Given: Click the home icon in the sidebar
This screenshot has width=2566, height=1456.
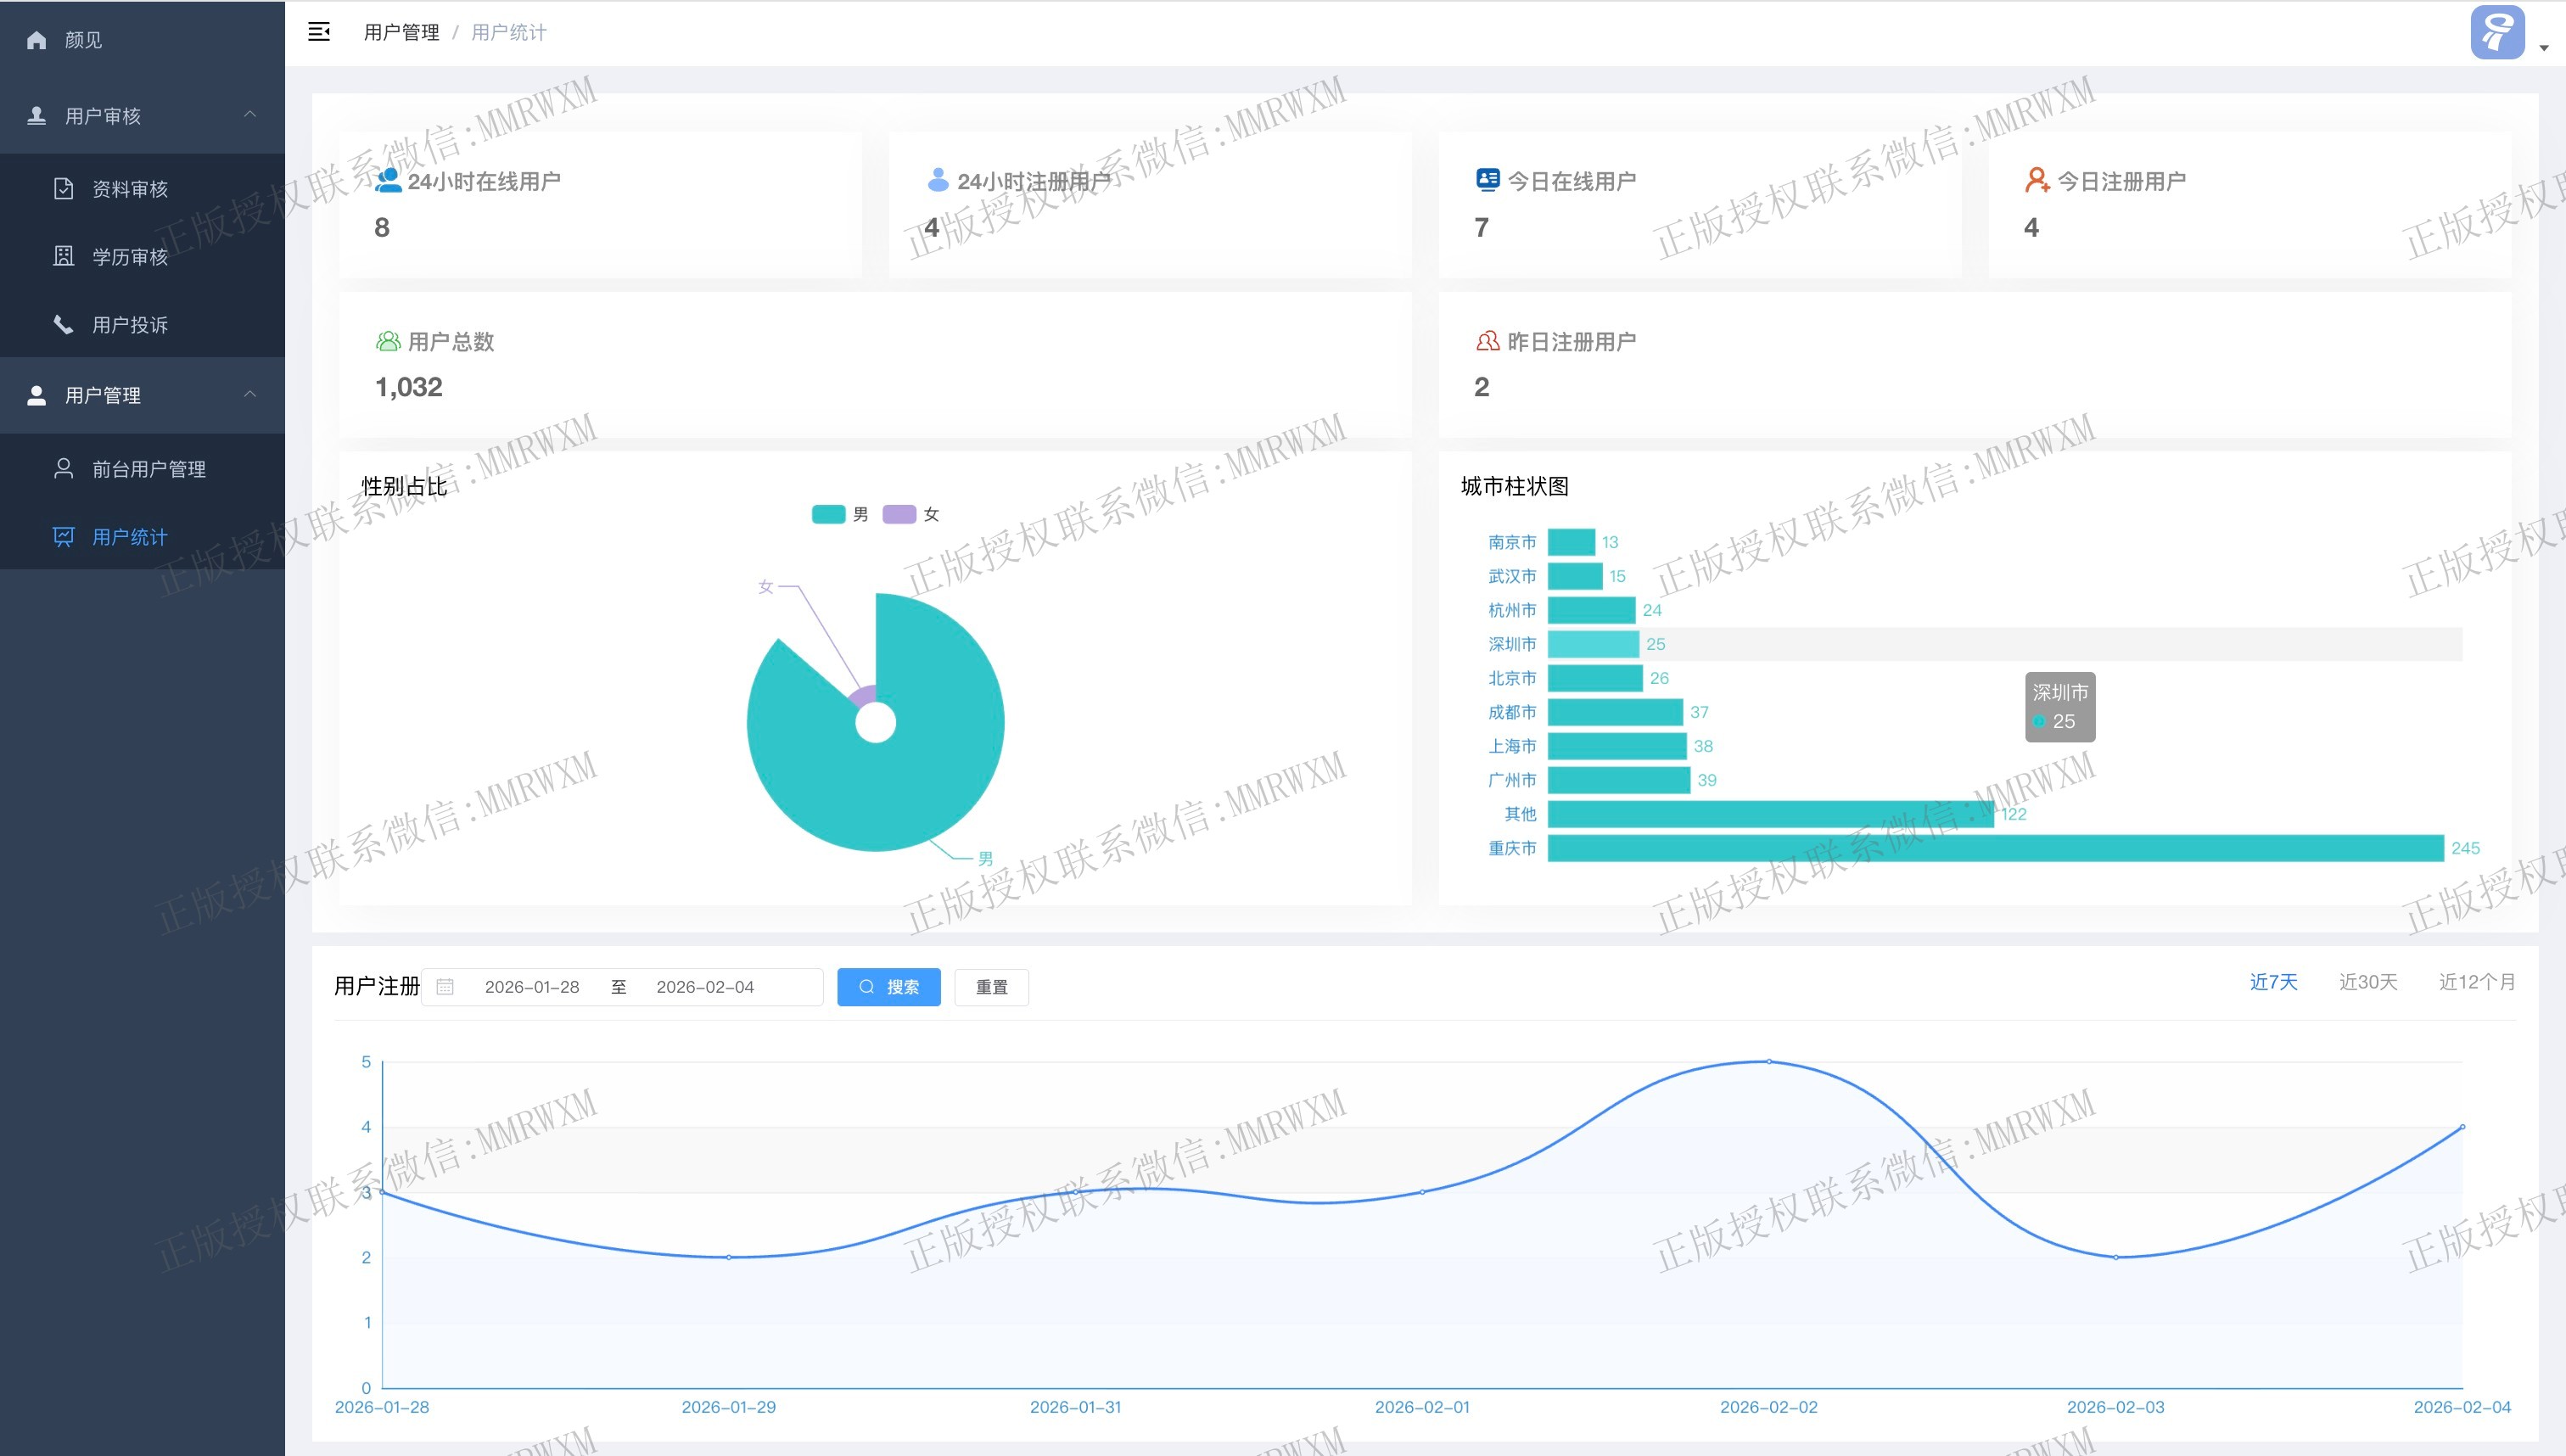Looking at the screenshot, I should 37,40.
